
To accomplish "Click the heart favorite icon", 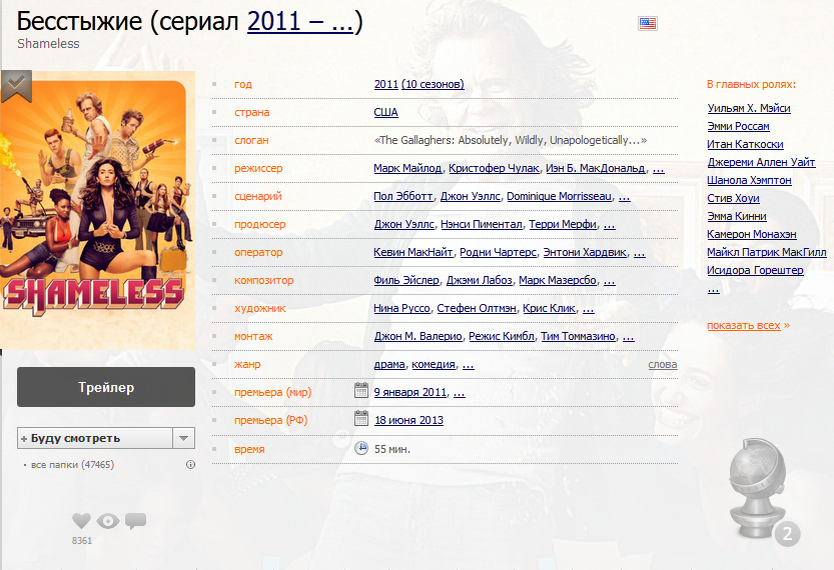I will 81,521.
